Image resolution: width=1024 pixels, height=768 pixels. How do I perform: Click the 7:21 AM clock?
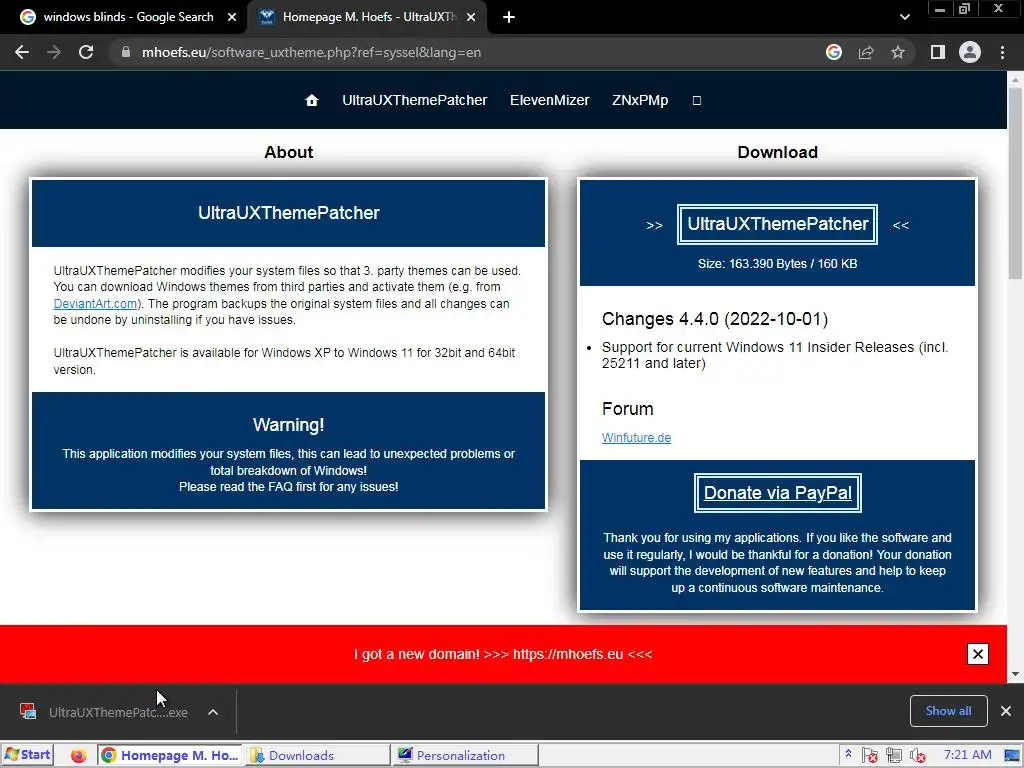tap(967, 755)
